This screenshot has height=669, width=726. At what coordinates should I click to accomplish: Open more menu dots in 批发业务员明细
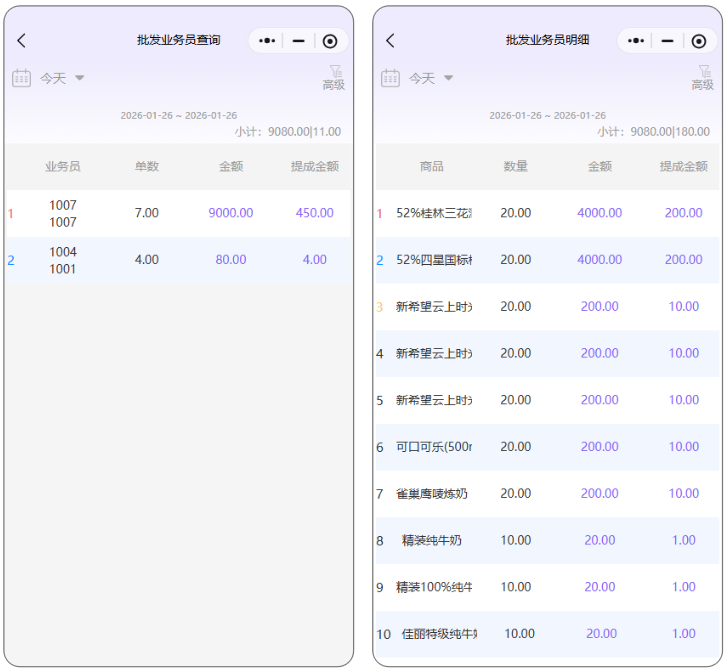(636, 41)
